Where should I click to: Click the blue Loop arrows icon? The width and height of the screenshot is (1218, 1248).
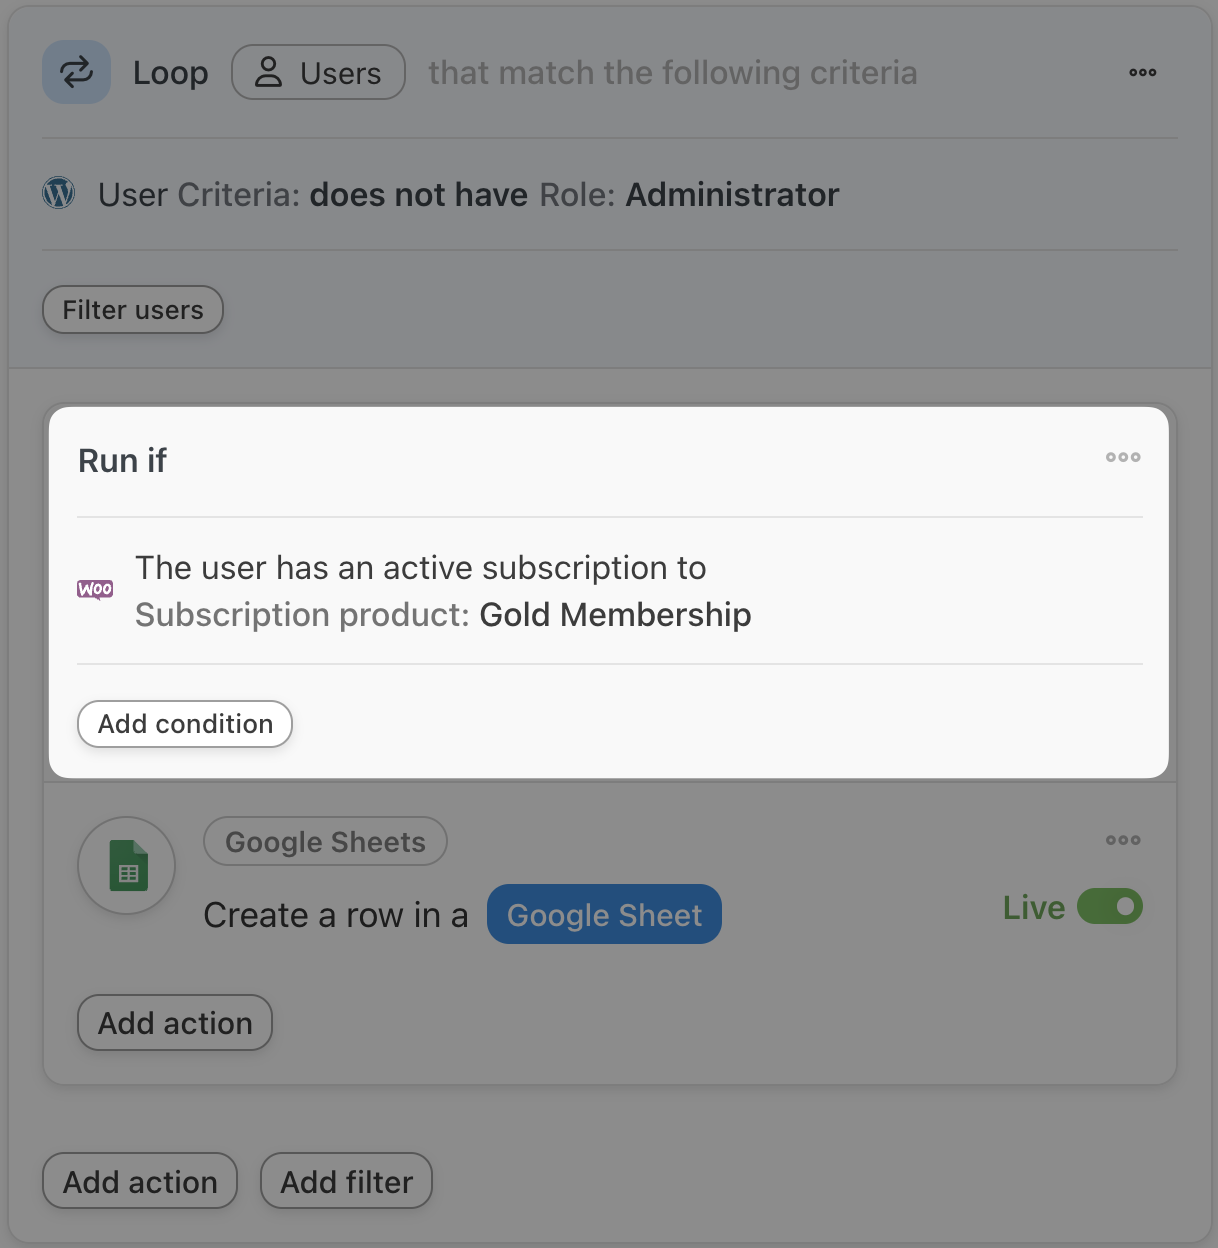click(x=76, y=72)
